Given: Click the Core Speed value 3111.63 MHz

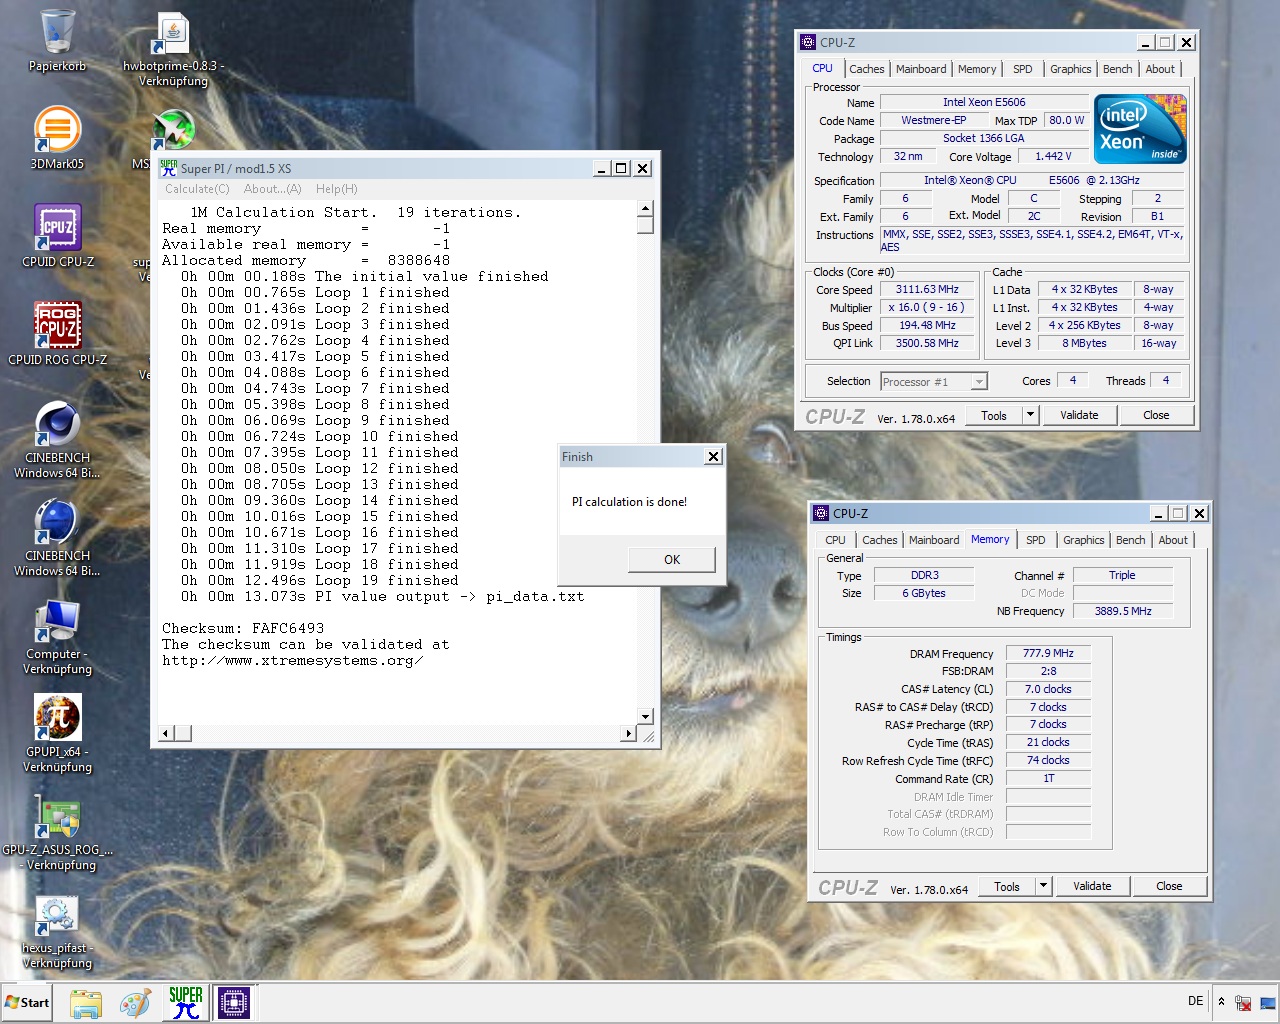Looking at the screenshot, I should coord(927,289).
